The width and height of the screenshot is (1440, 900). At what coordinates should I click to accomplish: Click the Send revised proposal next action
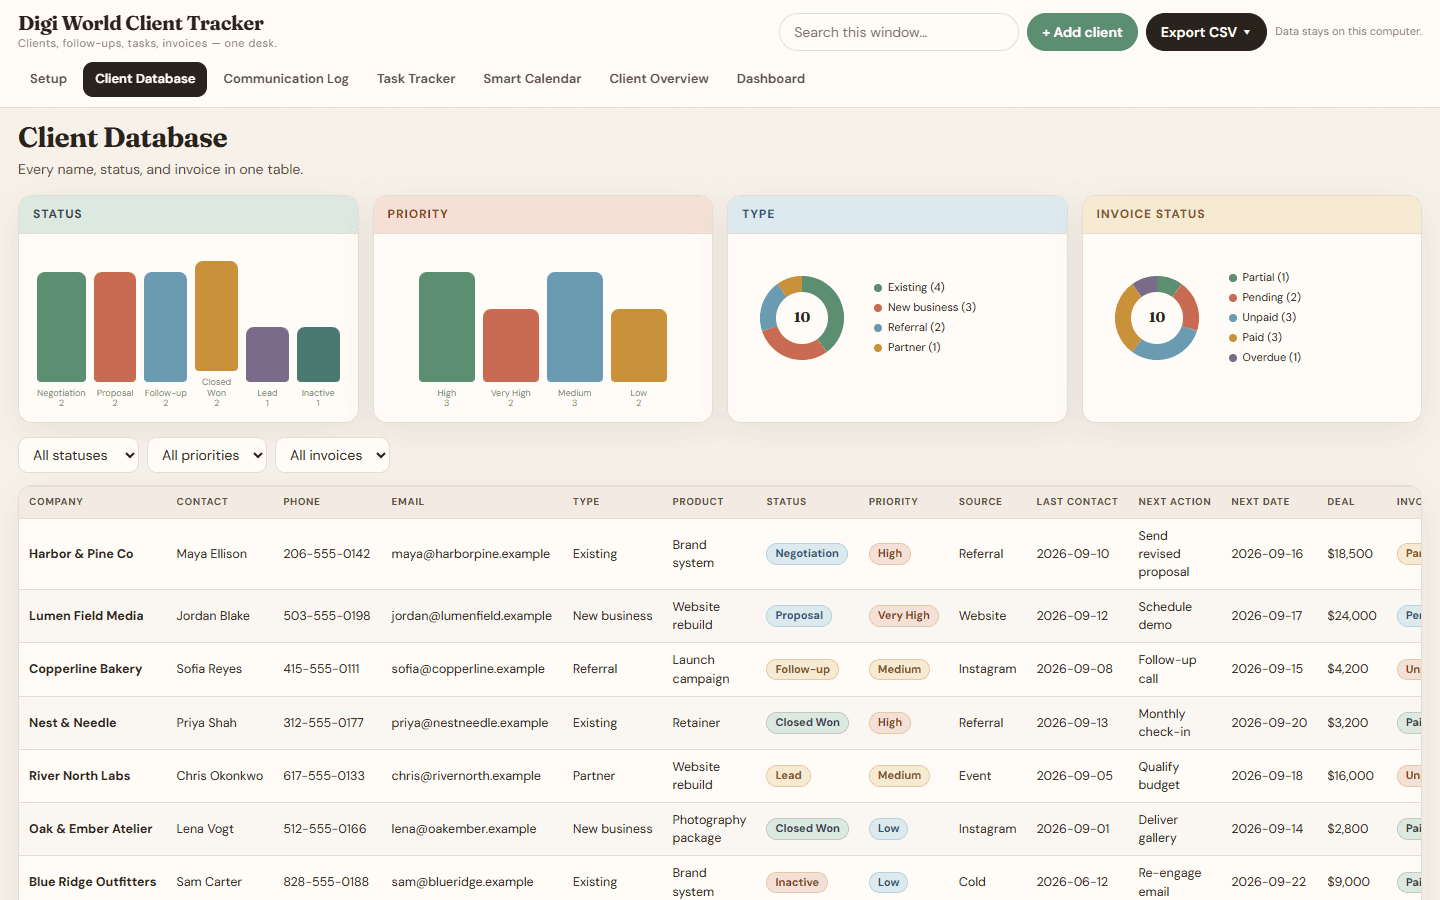tap(1164, 554)
